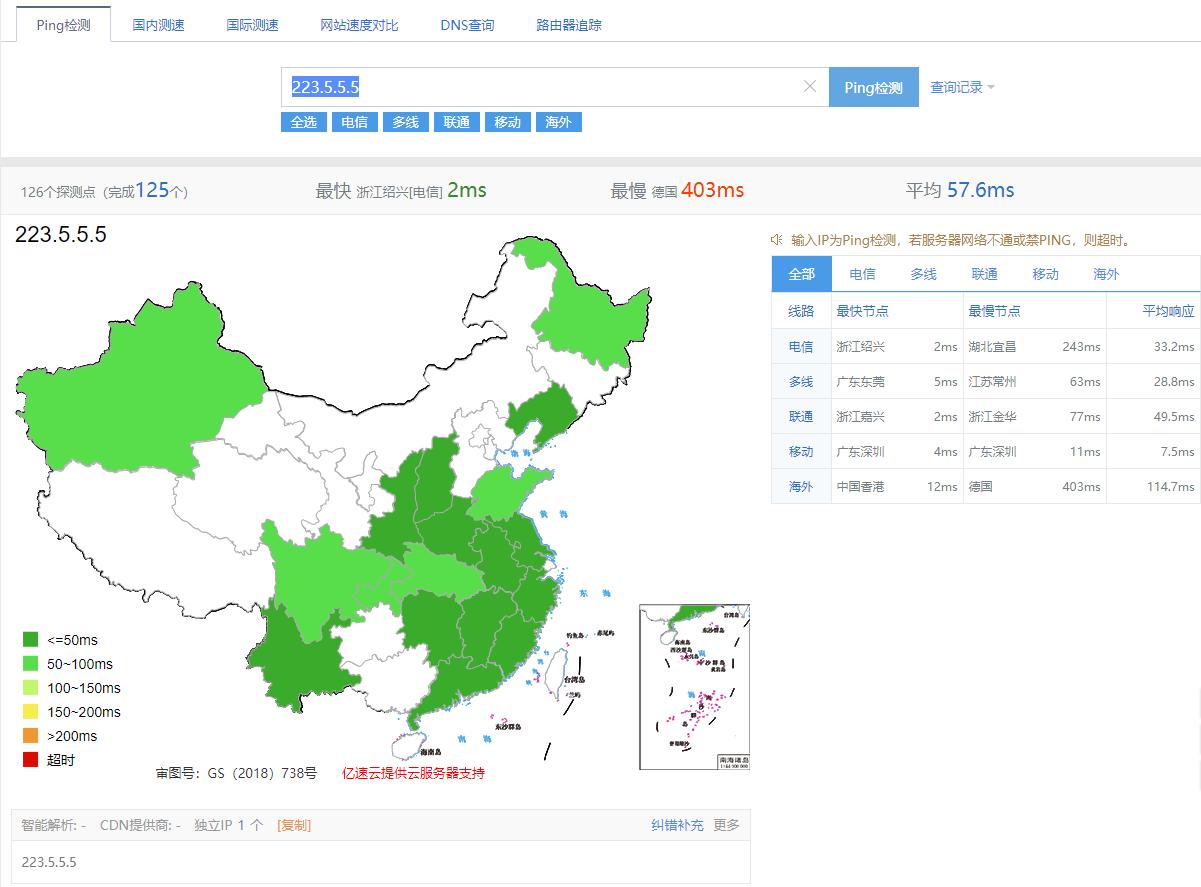Select the 国际测速 tab
1201x887 pixels.
pyautogui.click(x=253, y=24)
